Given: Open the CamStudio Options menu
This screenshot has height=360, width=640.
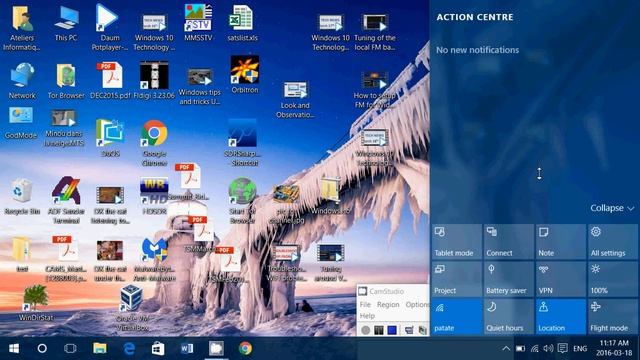Looking at the screenshot, I should 417,304.
